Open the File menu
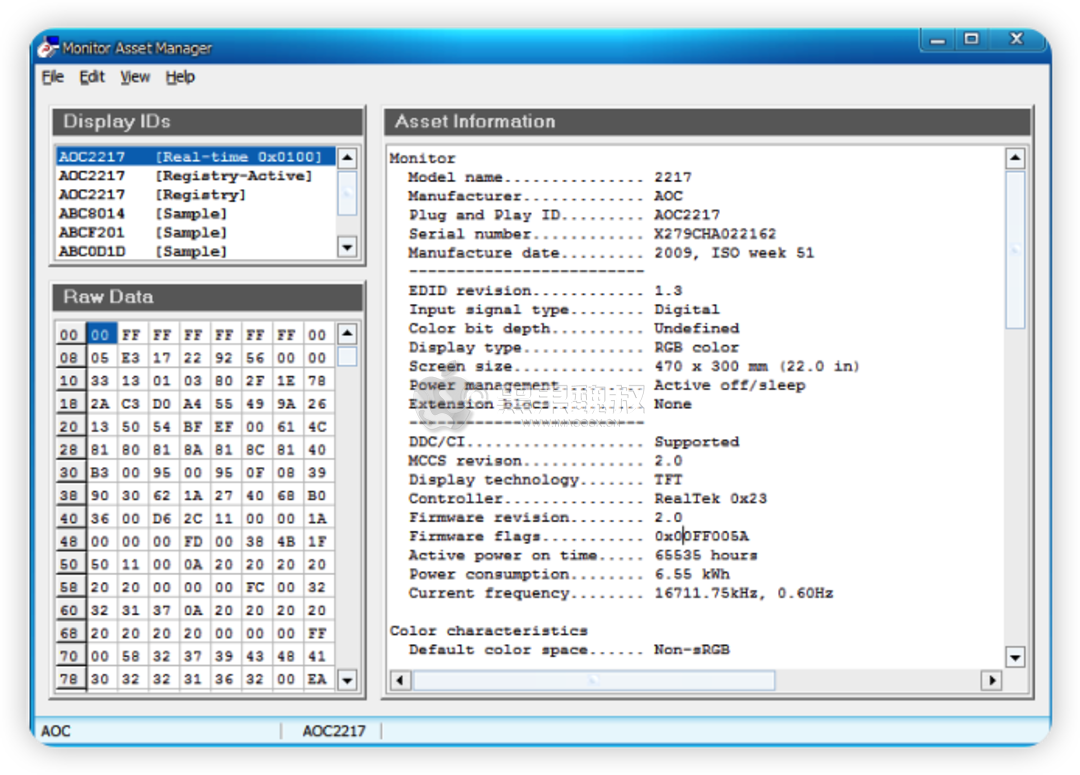This screenshot has height=775, width=1080. coord(52,77)
